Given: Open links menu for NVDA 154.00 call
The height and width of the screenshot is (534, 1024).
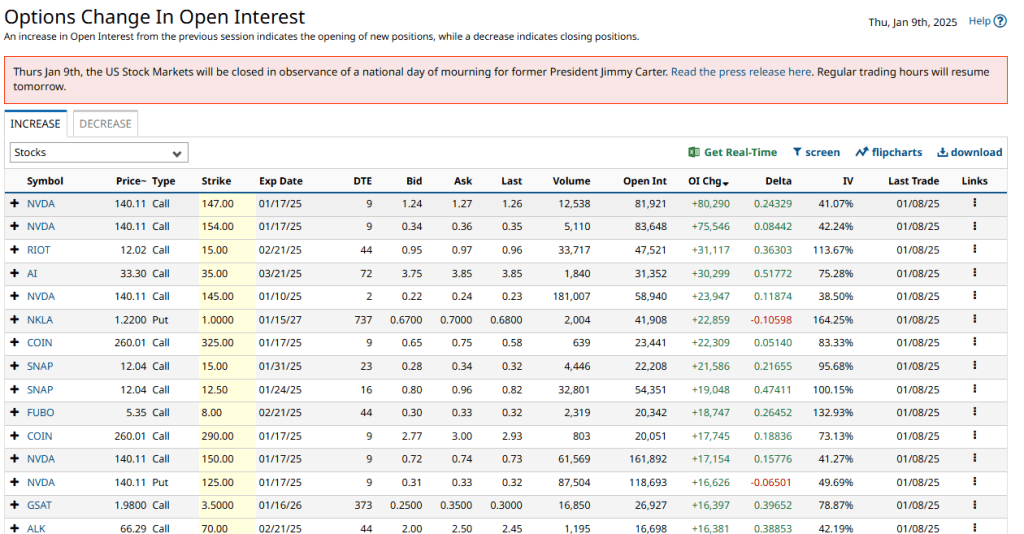Looking at the screenshot, I should click(974, 226).
